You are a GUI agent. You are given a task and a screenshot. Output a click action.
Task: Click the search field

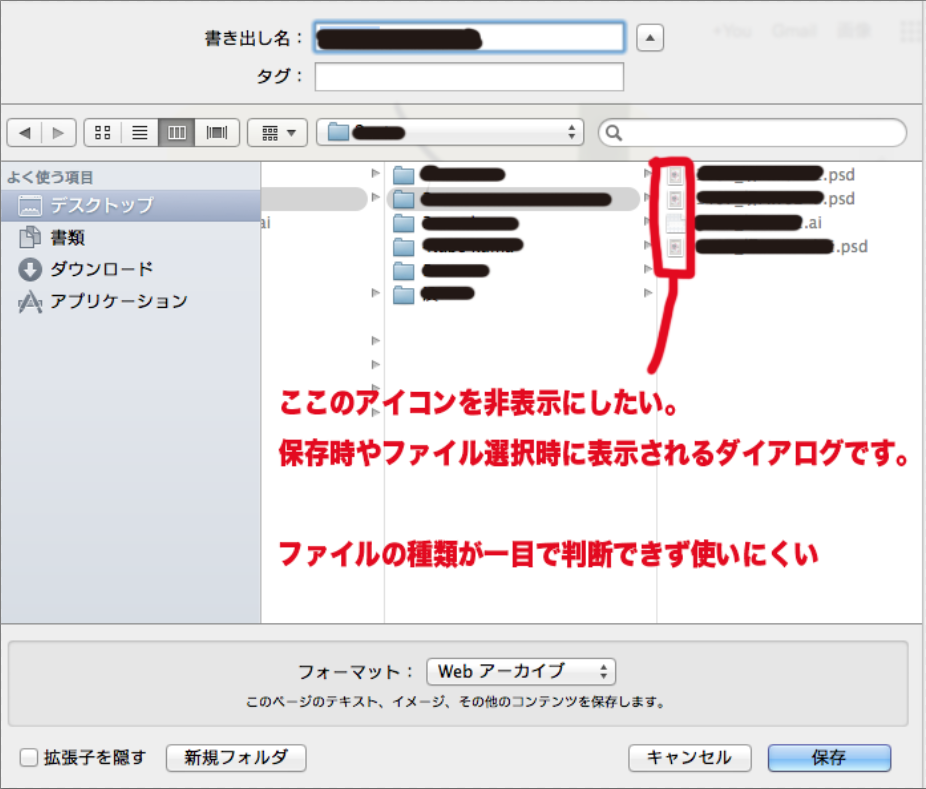(x=752, y=132)
